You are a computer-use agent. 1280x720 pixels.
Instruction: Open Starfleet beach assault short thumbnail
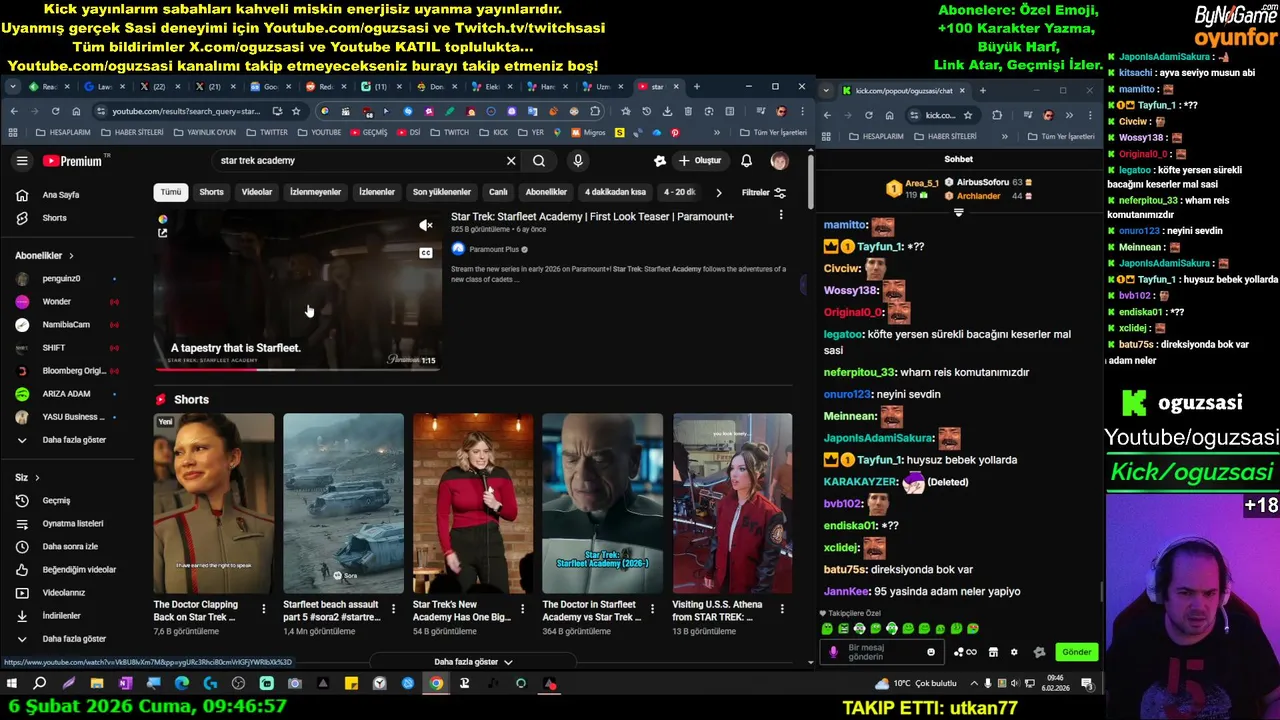pos(343,503)
